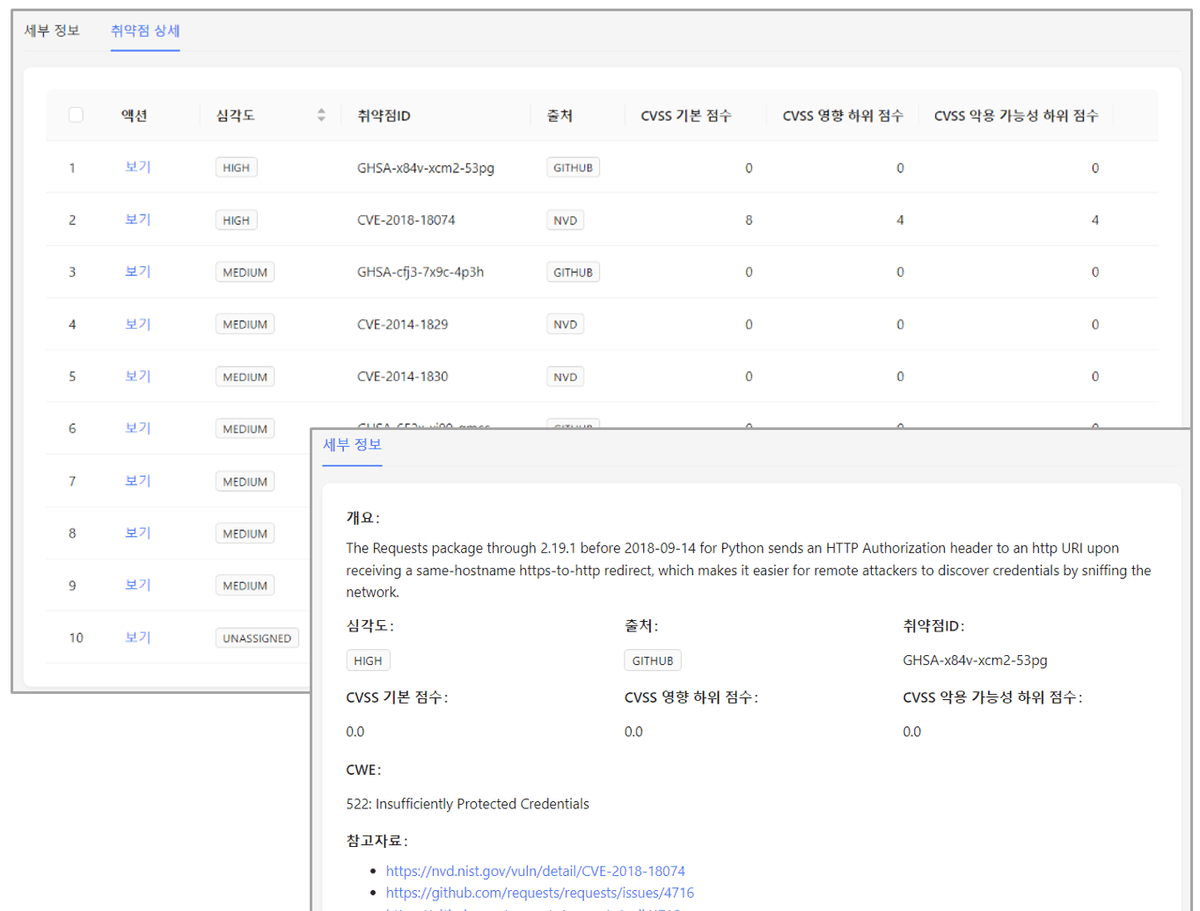The width and height of the screenshot is (1200, 911).
Task: Switch to the 취약점 상세 tab
Action: coord(145,30)
